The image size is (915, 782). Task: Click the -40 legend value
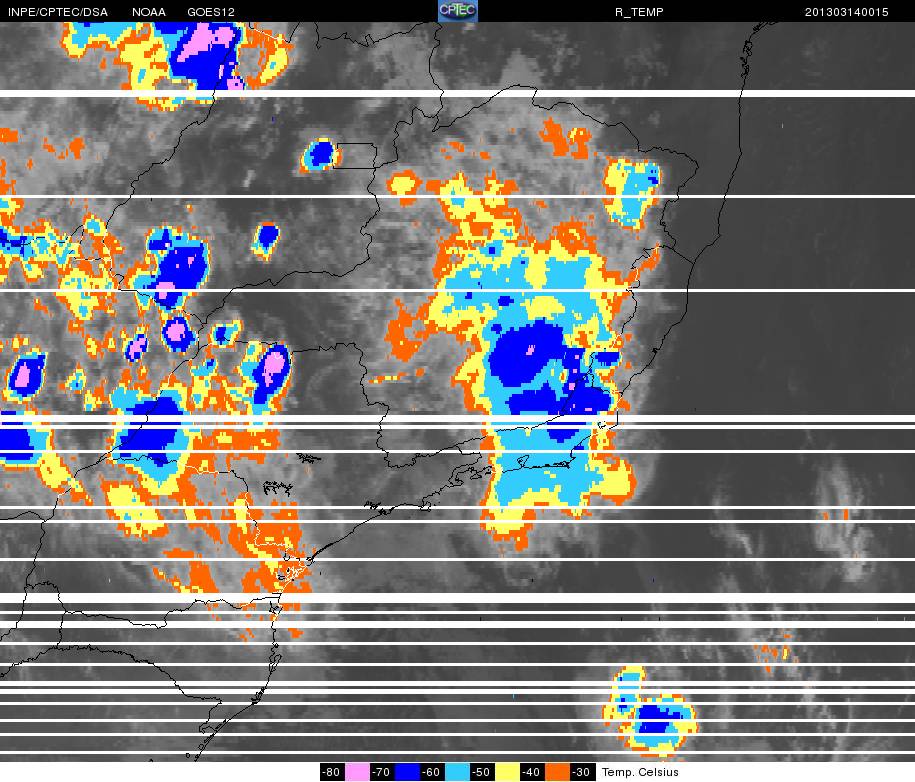pos(532,772)
